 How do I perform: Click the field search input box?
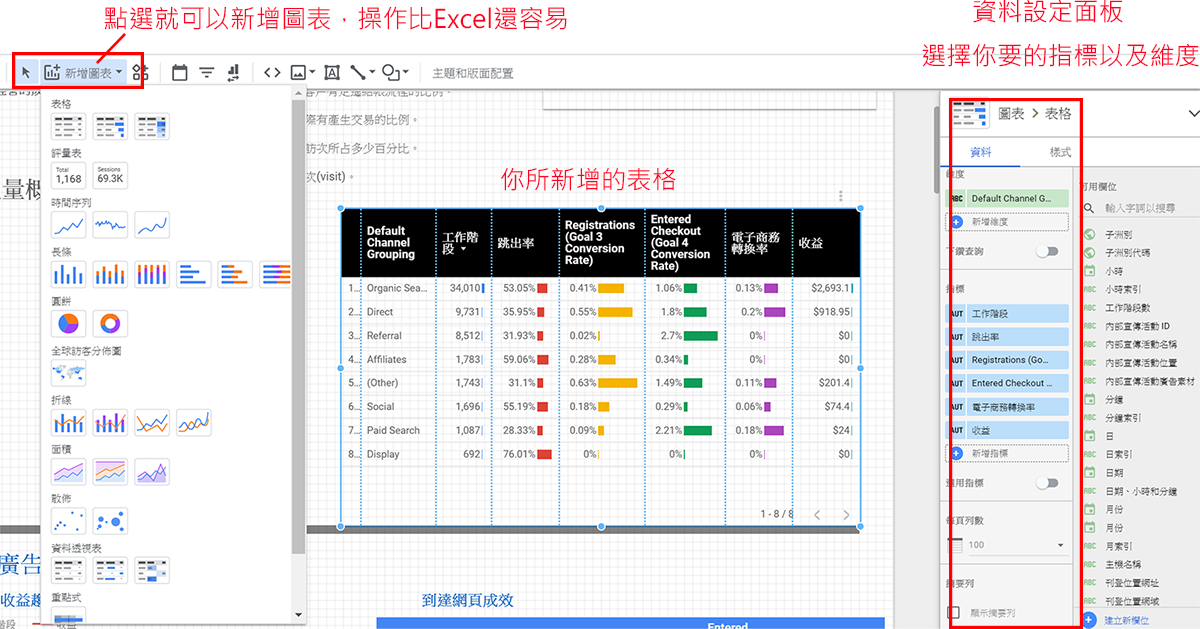click(1140, 208)
